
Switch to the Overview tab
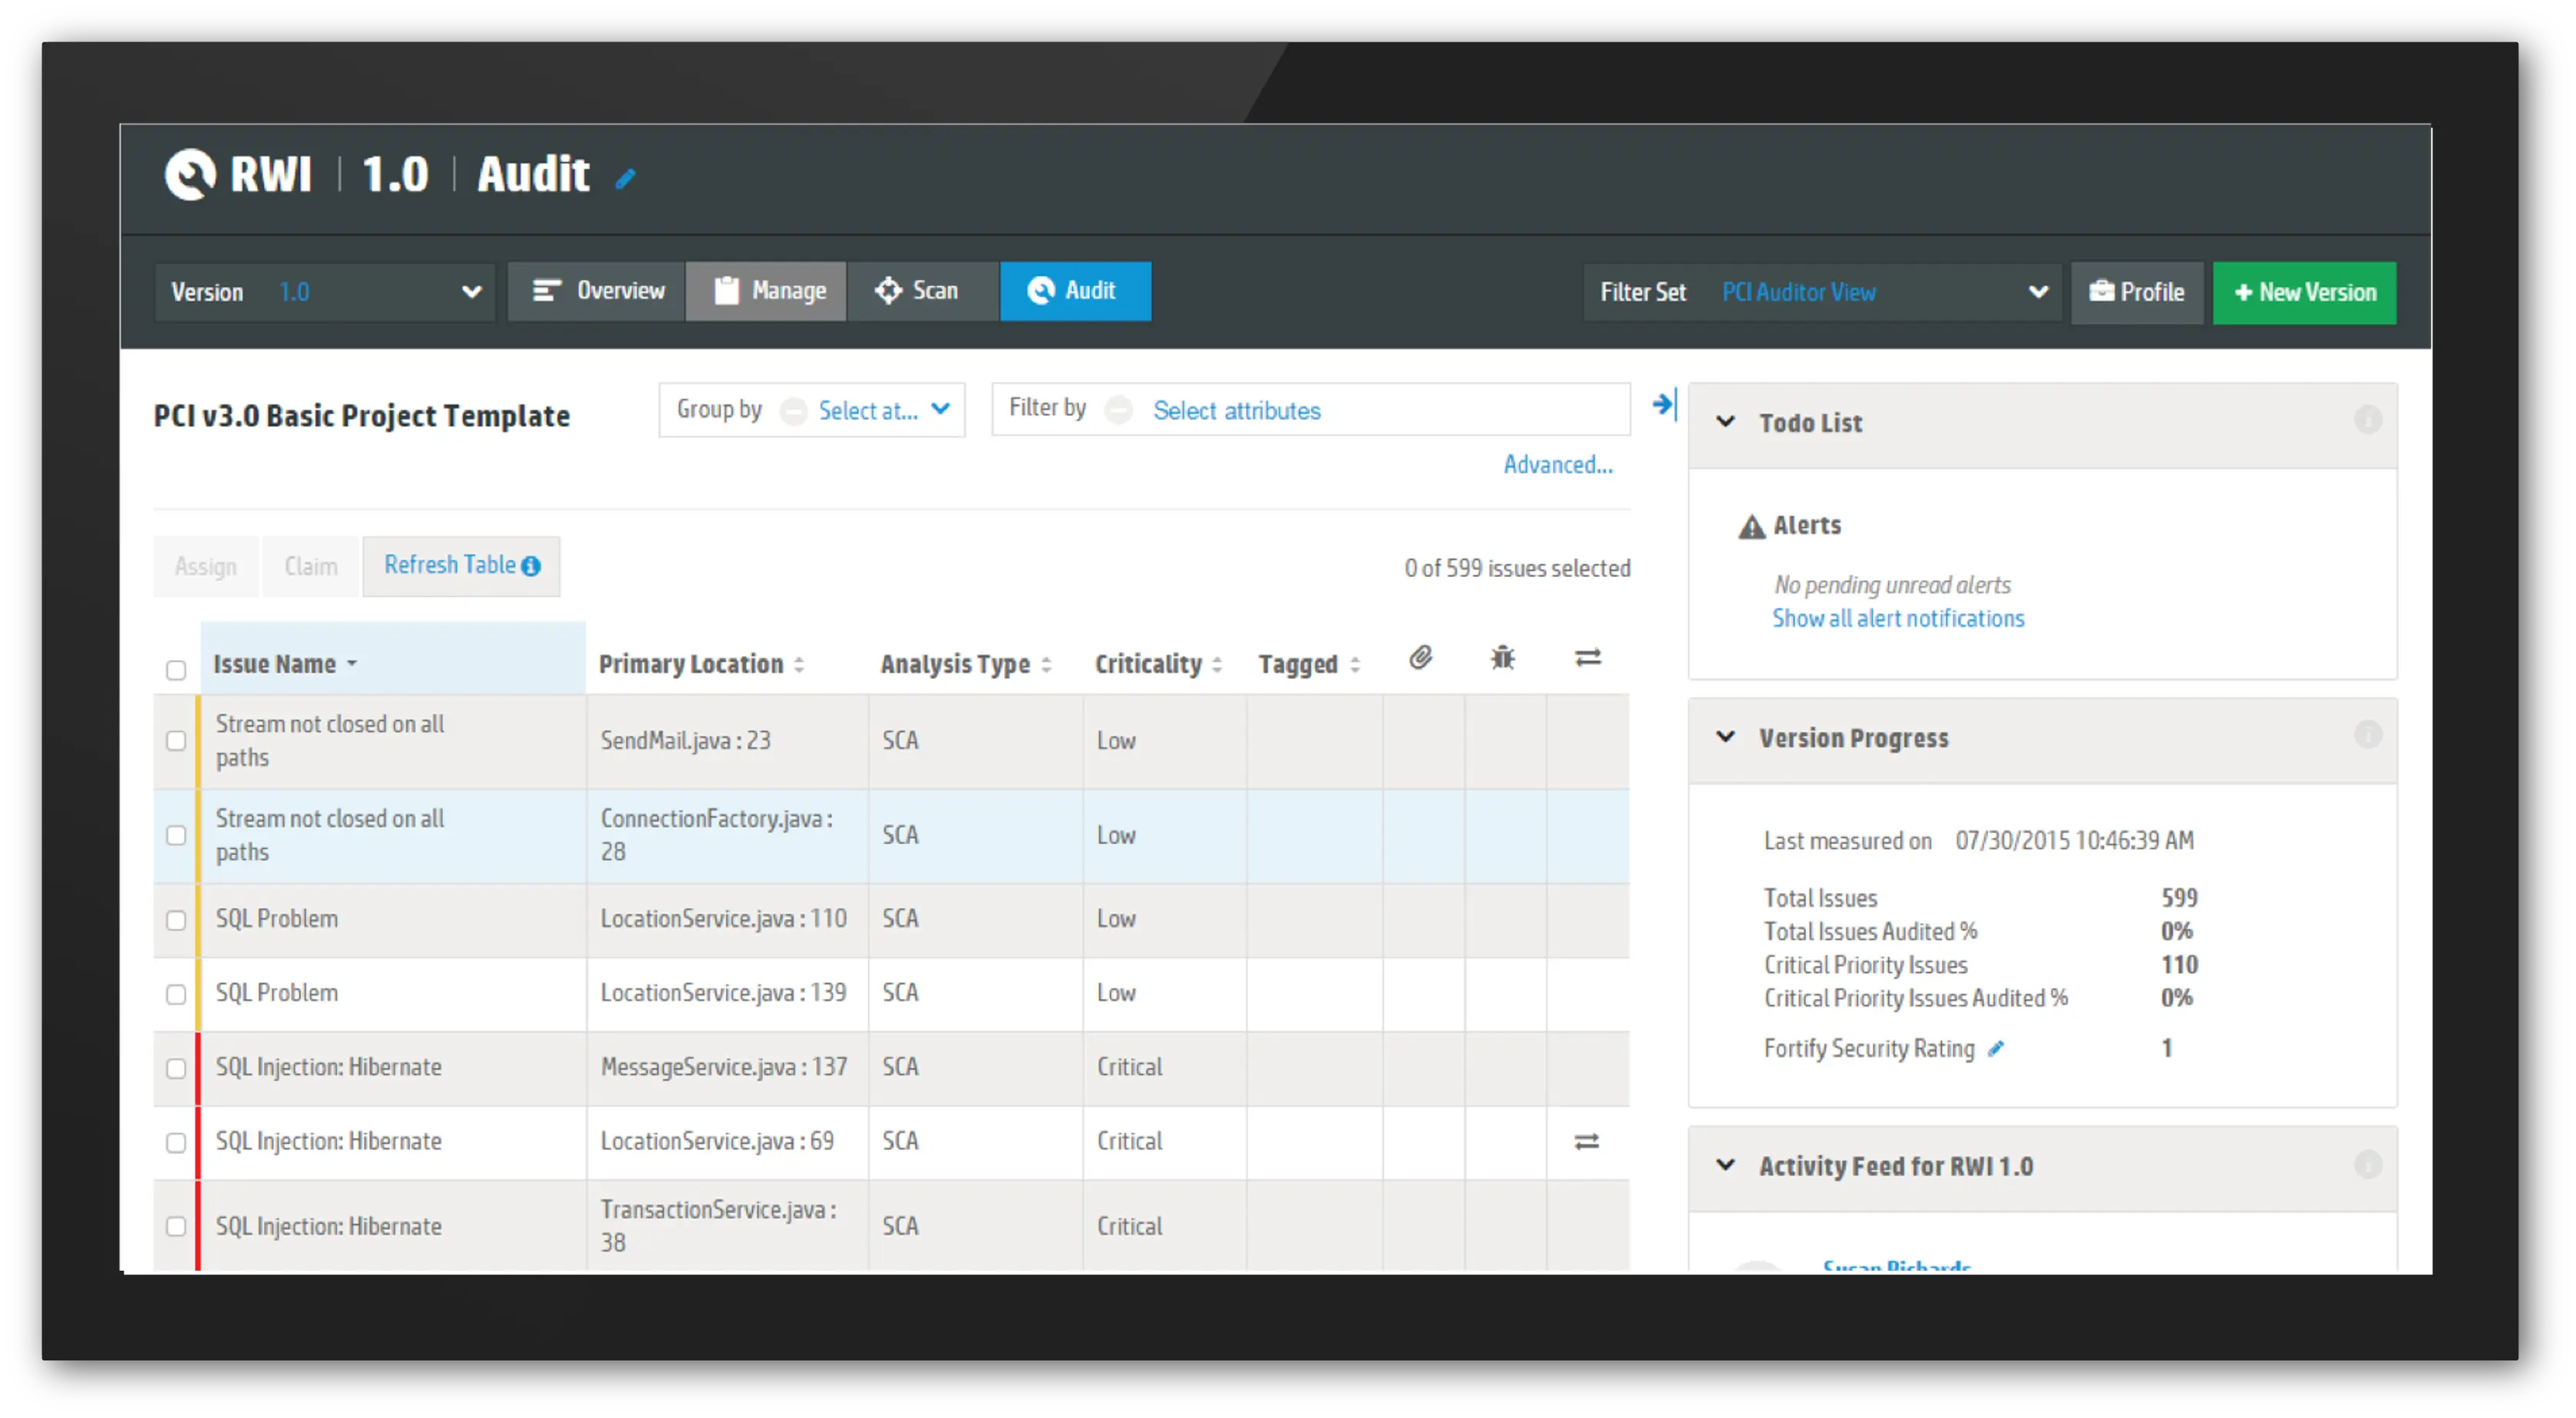597,291
